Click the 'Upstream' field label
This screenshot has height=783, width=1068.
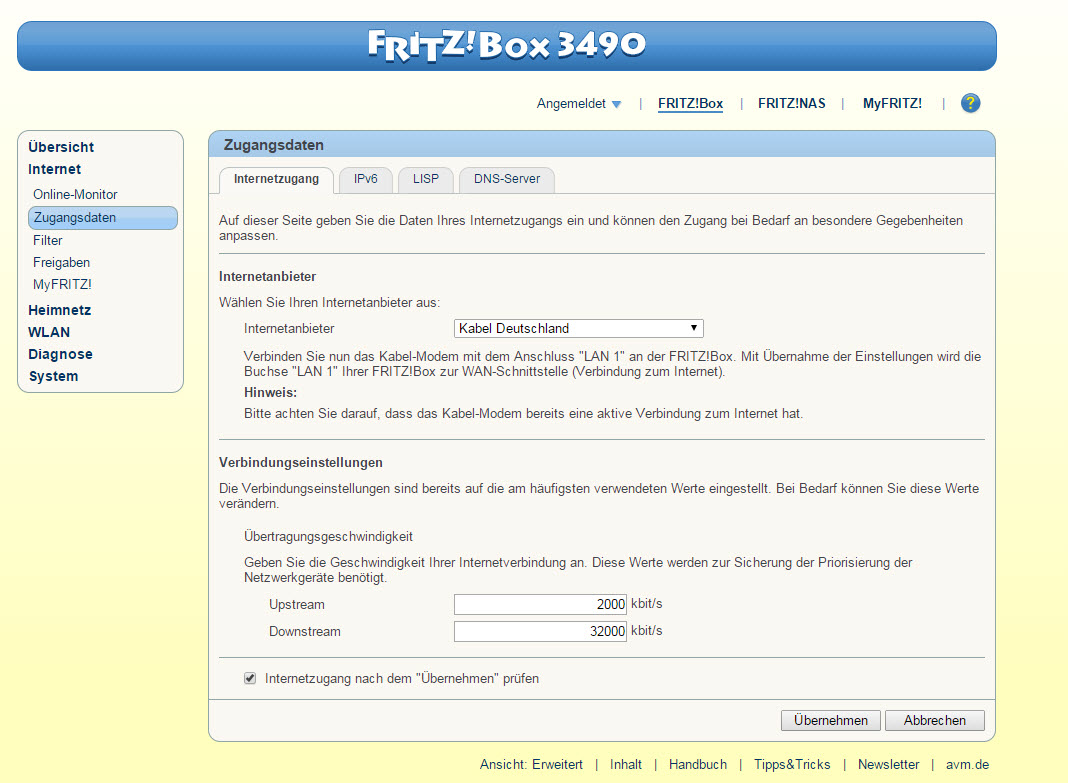296,605
